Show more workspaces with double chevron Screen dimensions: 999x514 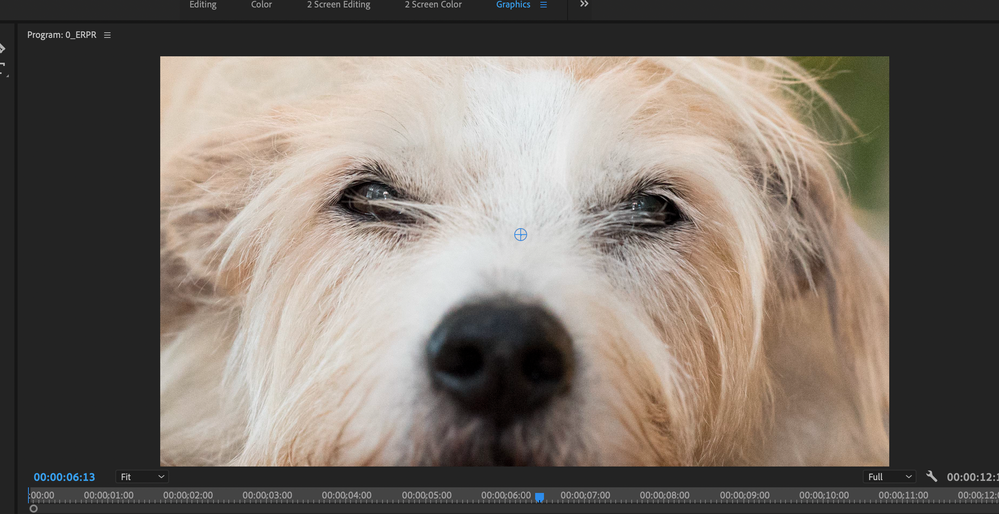584,4
